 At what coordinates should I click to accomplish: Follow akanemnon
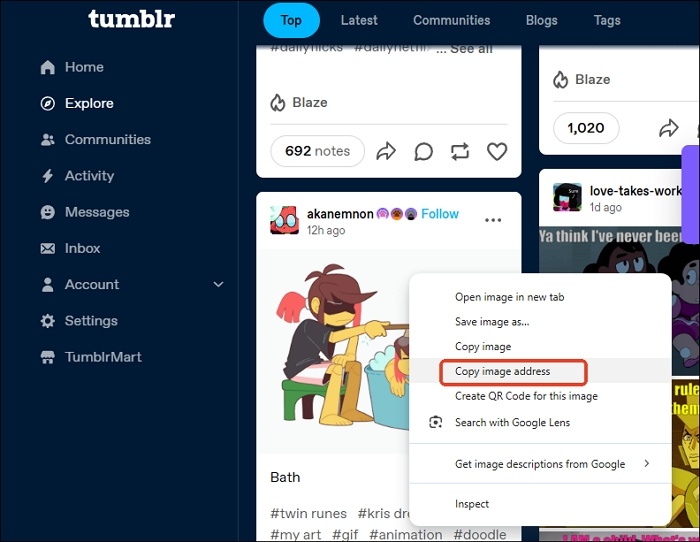click(440, 214)
